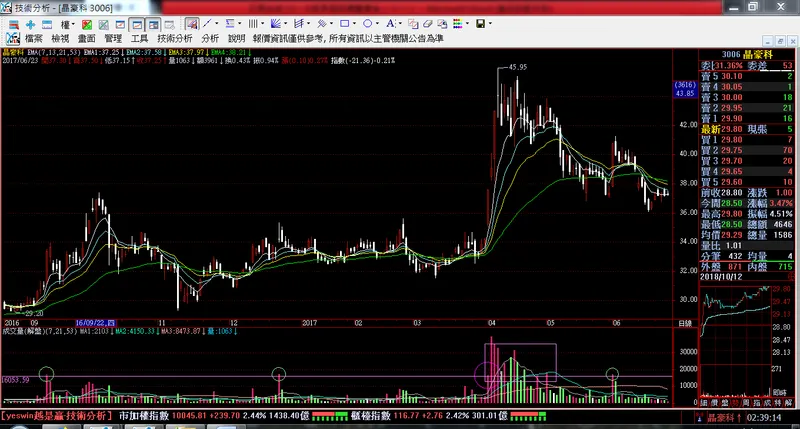Choose the ellipse drawing tool

tap(368, 23)
